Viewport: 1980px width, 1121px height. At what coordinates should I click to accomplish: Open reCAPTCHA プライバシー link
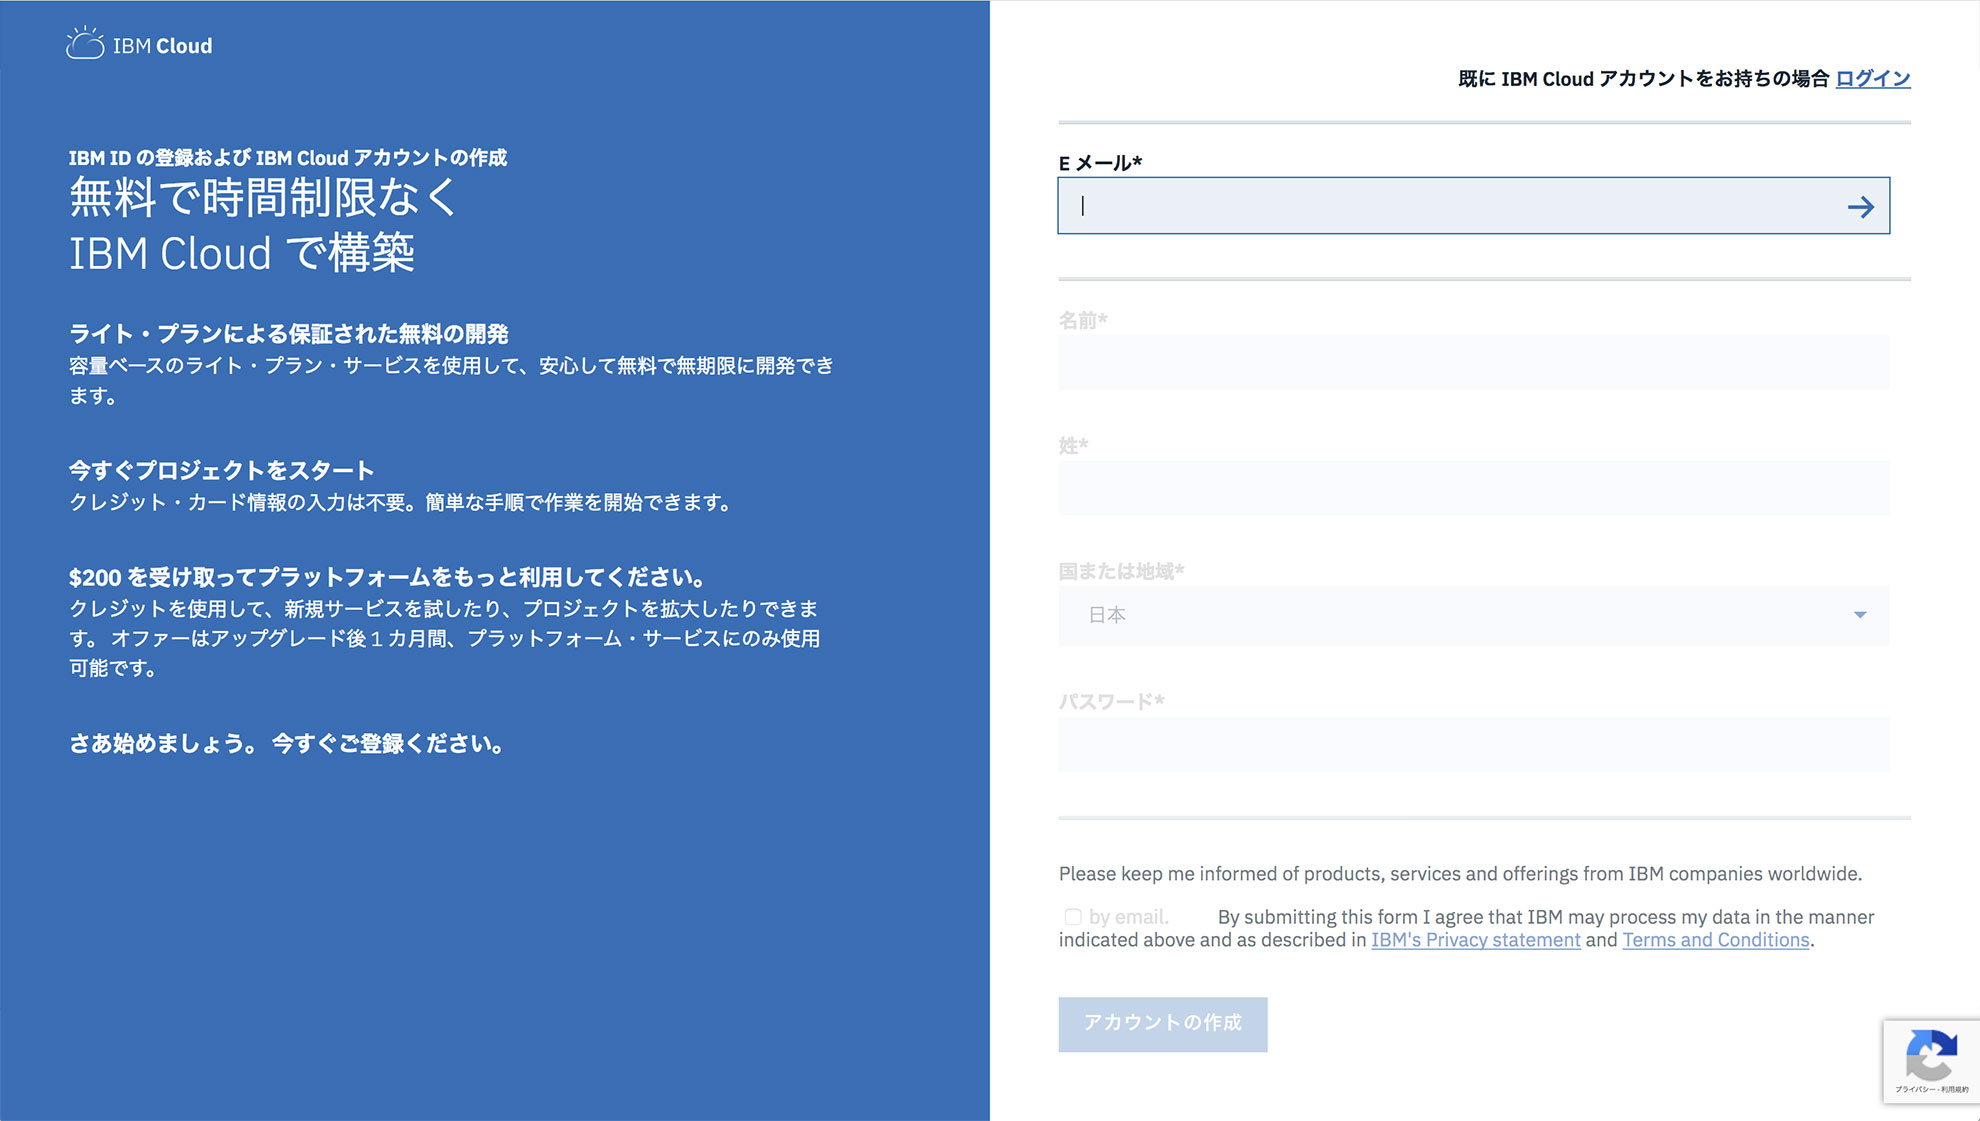click(x=1914, y=1089)
